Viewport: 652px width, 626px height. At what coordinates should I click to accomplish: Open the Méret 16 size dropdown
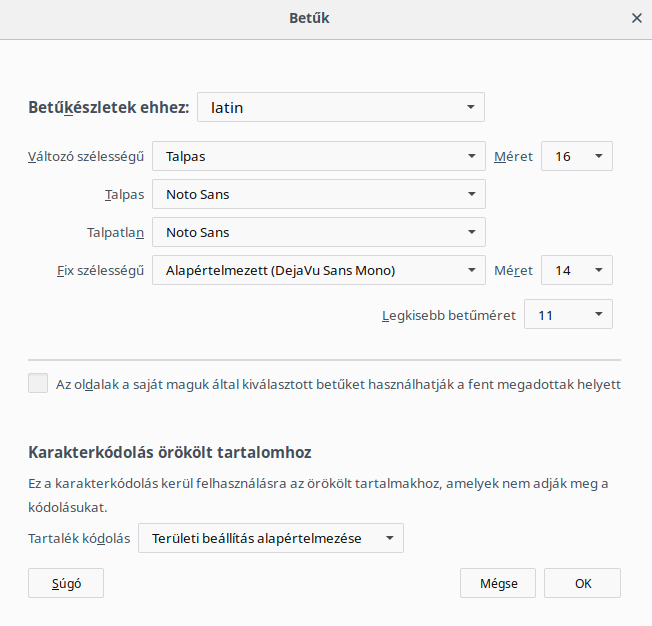point(576,156)
